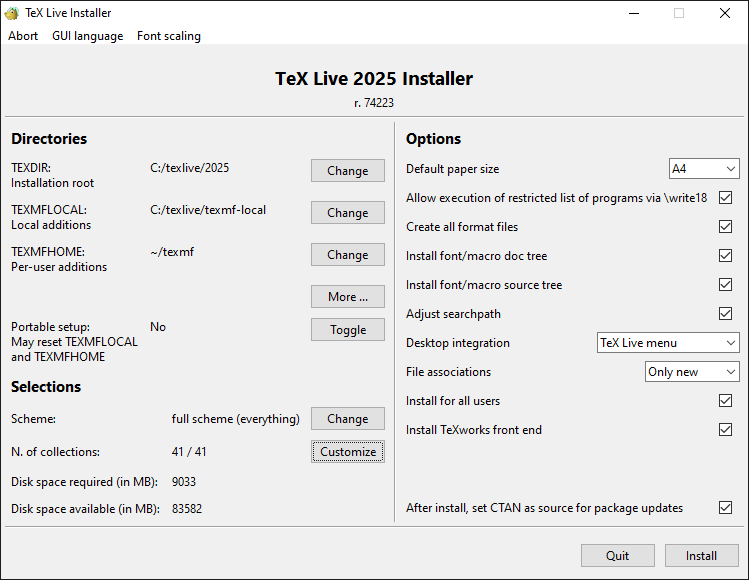Viewport: 749px width, 580px height.
Task: Expand the Default paper size dropdown
Action: tap(704, 169)
